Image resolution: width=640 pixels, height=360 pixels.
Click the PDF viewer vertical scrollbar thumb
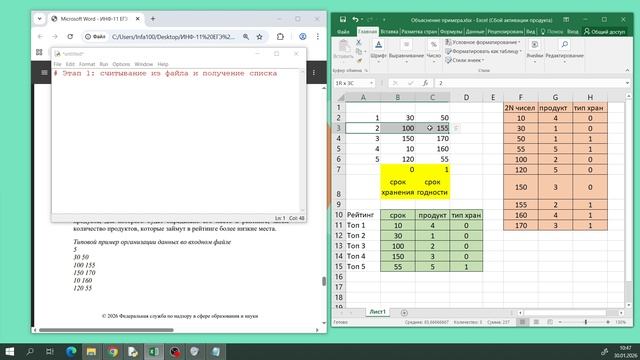coord(324,281)
